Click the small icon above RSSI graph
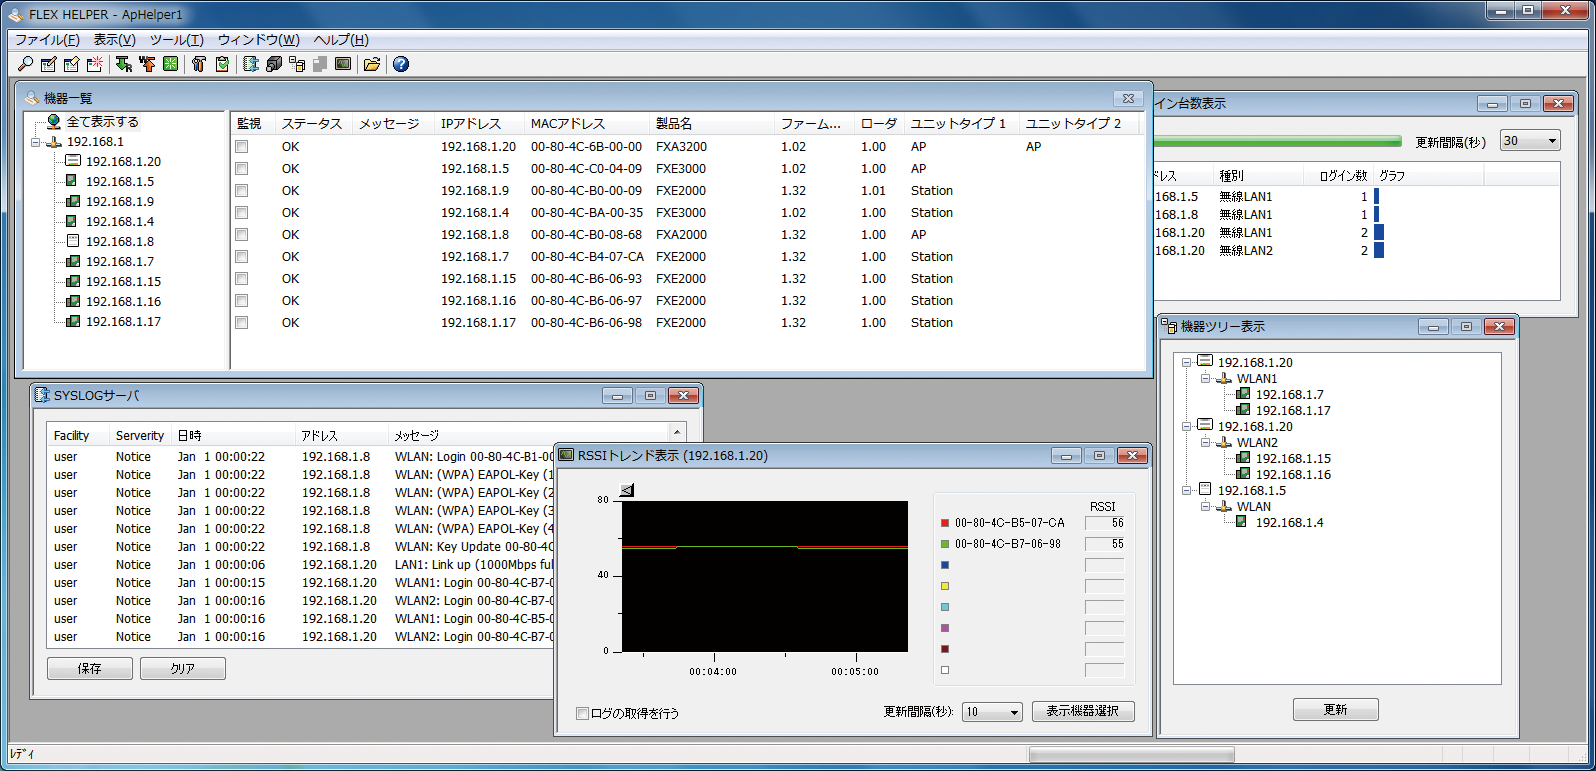Screen dimensions: 1596x771 click(627, 490)
